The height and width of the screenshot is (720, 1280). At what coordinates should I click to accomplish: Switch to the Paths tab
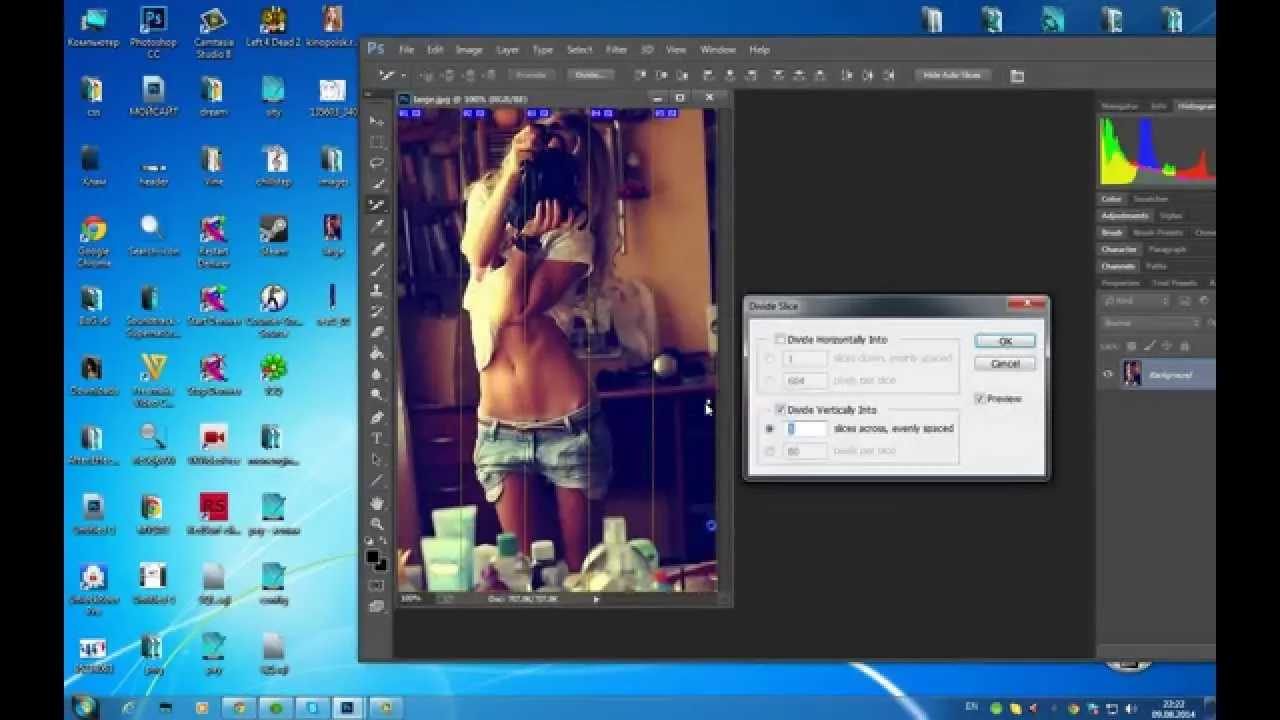(x=1156, y=266)
